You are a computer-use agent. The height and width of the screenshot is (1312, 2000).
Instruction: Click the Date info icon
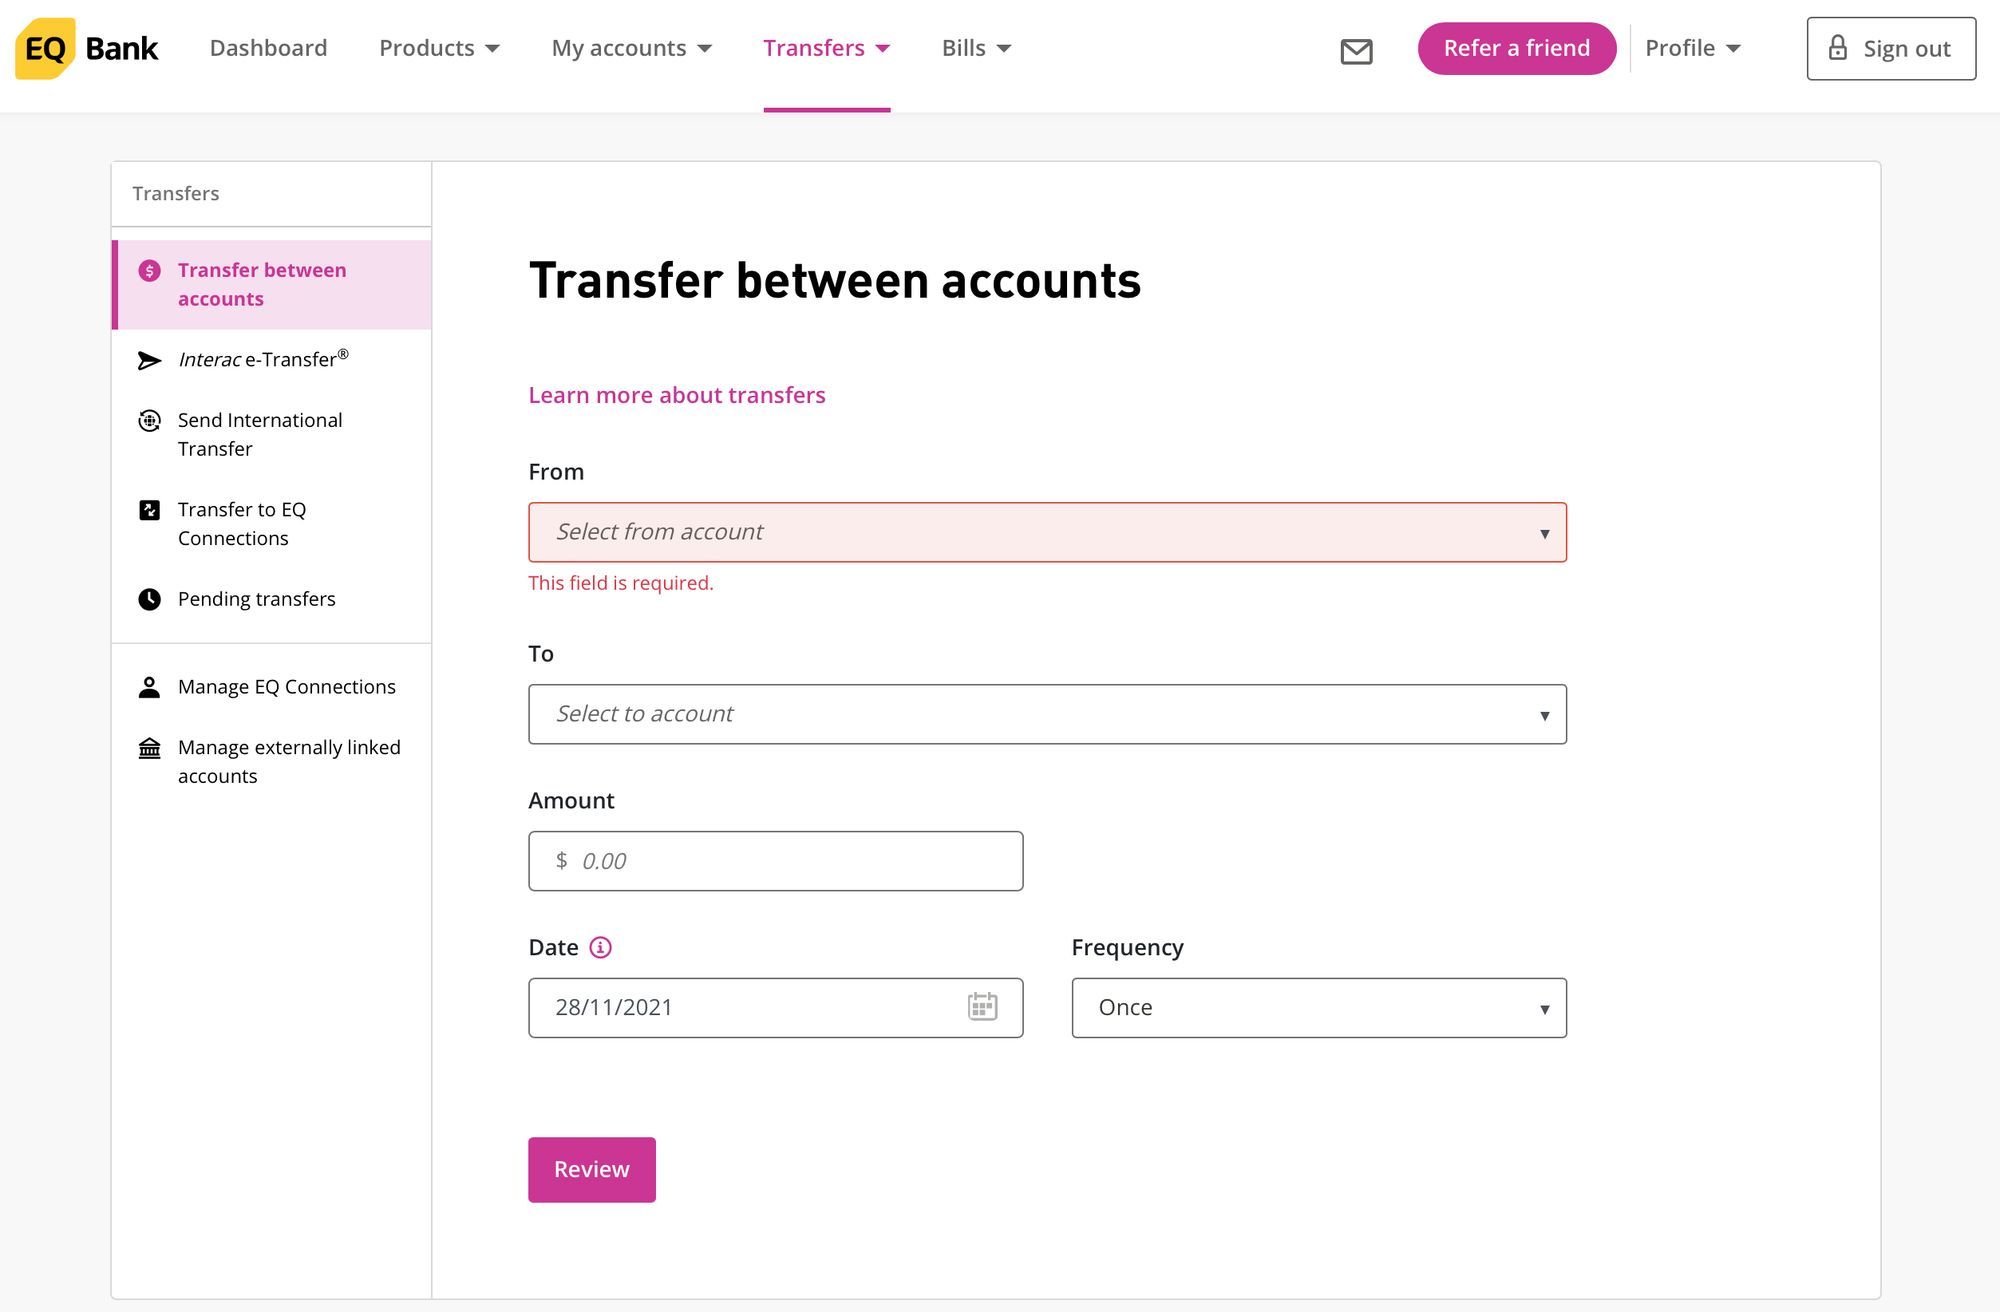click(x=600, y=947)
